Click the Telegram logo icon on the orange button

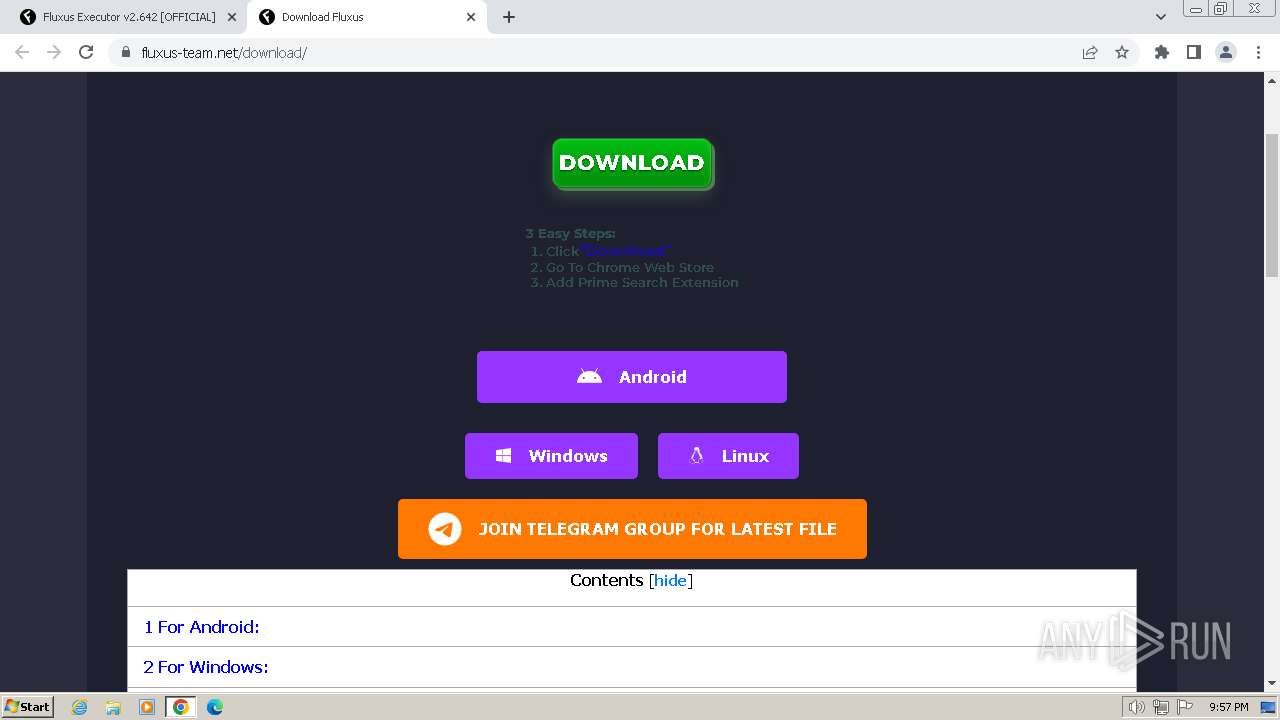click(445, 529)
